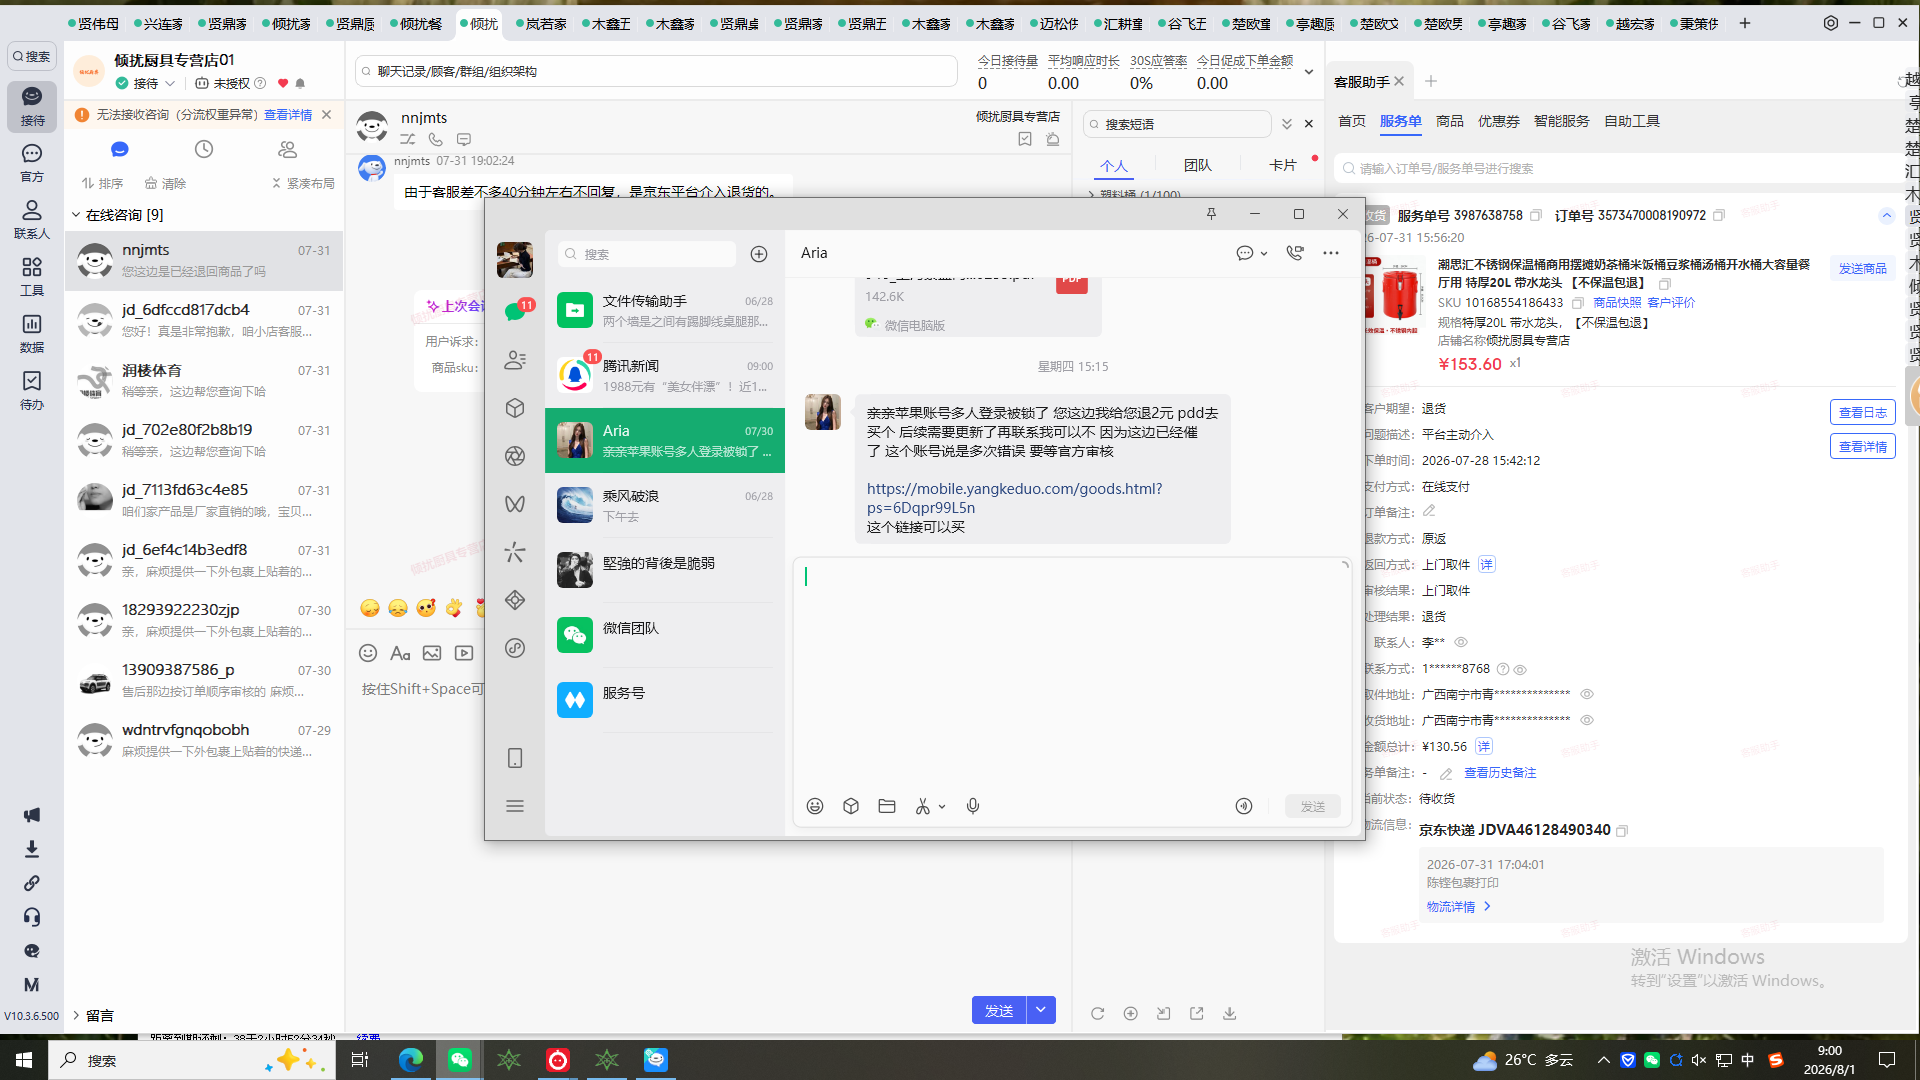Reveal hidden 联系人 name with eye icon
Image resolution: width=1920 pixels, height=1080 pixels.
pyautogui.click(x=1461, y=642)
